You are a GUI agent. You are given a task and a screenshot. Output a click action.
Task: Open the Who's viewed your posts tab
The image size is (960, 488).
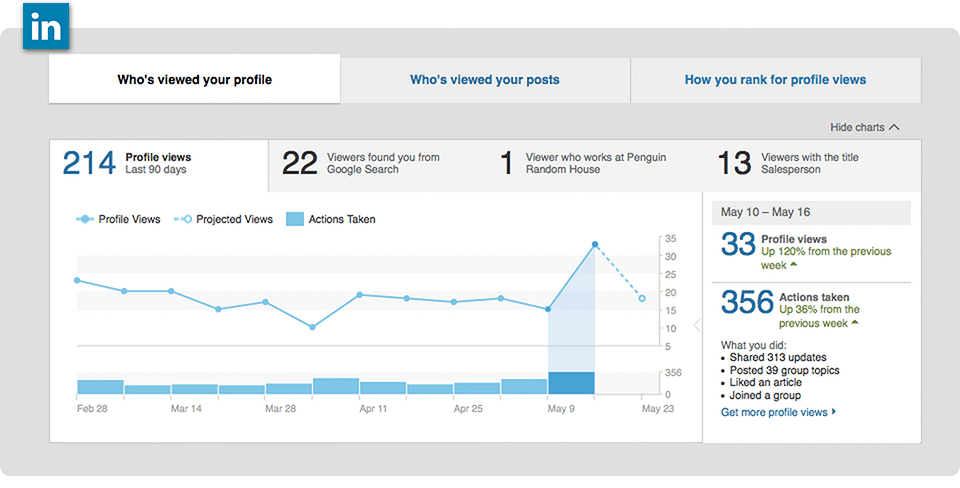(x=485, y=80)
